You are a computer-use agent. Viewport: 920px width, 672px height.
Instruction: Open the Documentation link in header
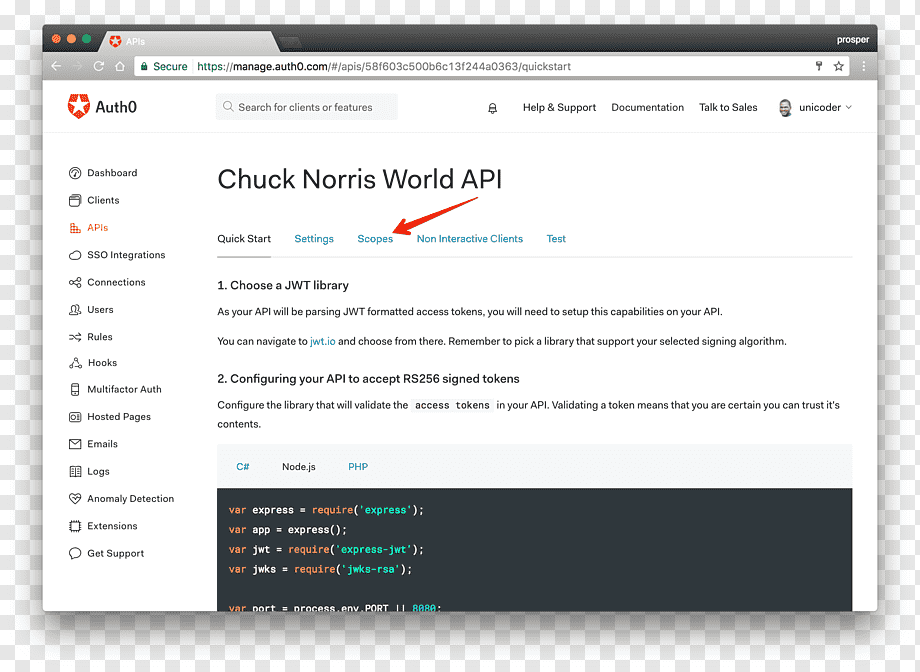point(647,107)
